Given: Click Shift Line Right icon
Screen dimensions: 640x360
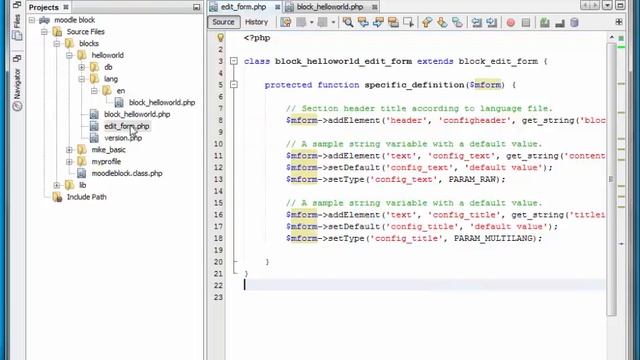Looking at the screenshot, I should 491,22.
